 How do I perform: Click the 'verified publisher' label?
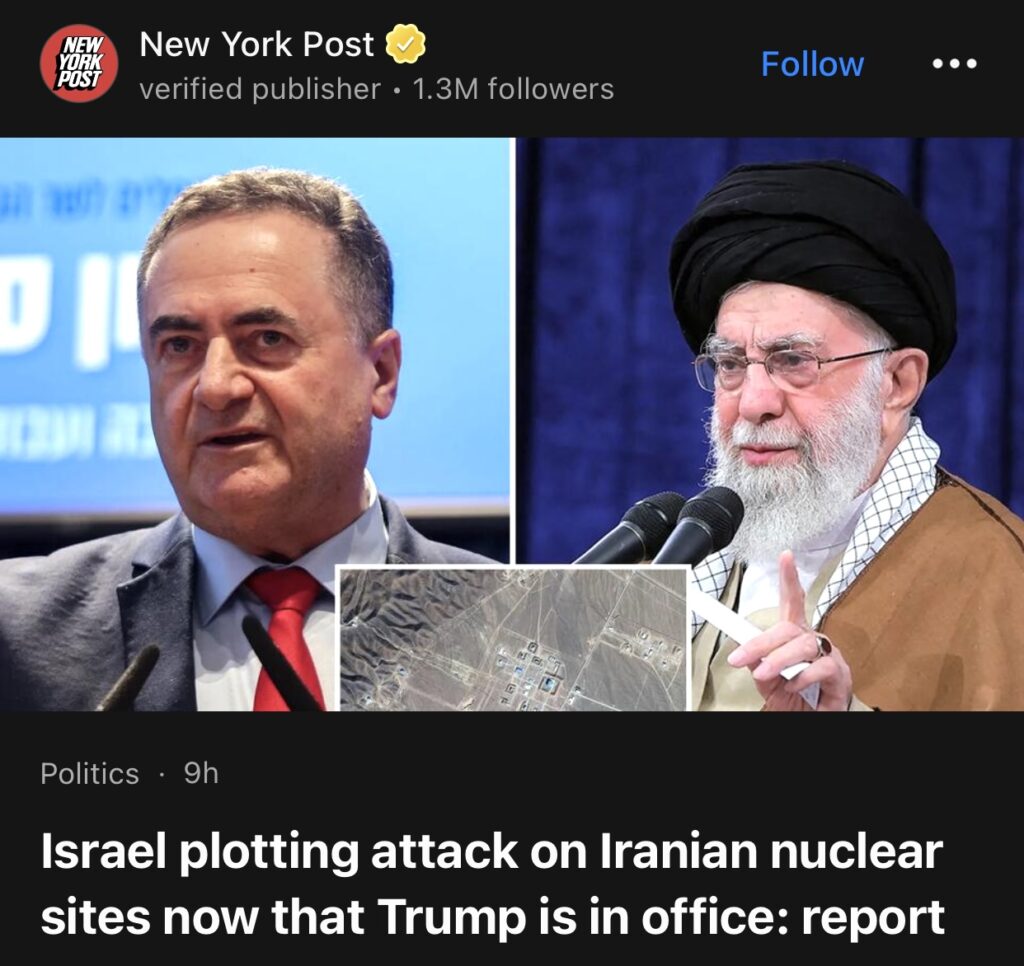[x=260, y=89]
